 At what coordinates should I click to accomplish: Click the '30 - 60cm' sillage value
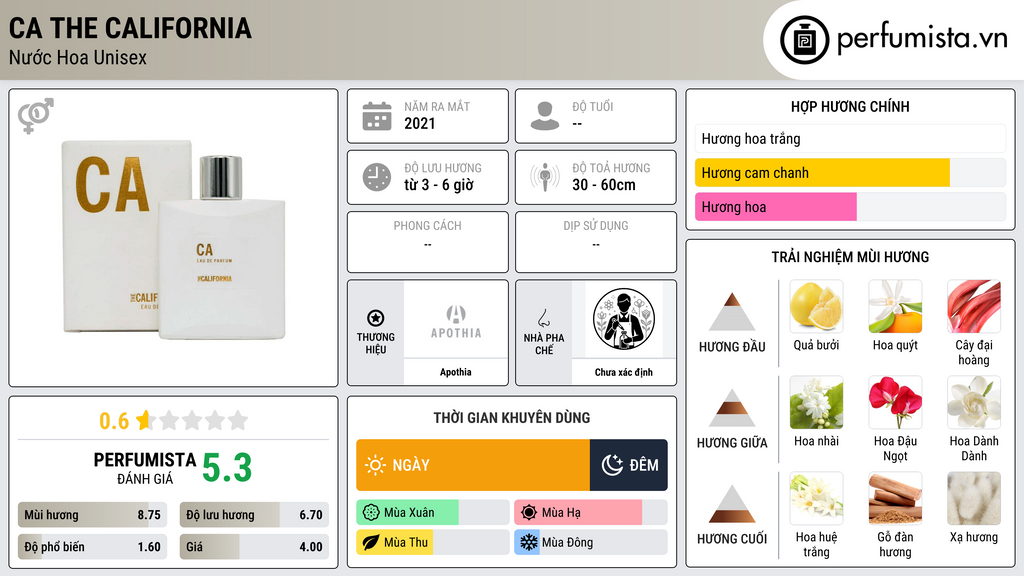click(603, 185)
